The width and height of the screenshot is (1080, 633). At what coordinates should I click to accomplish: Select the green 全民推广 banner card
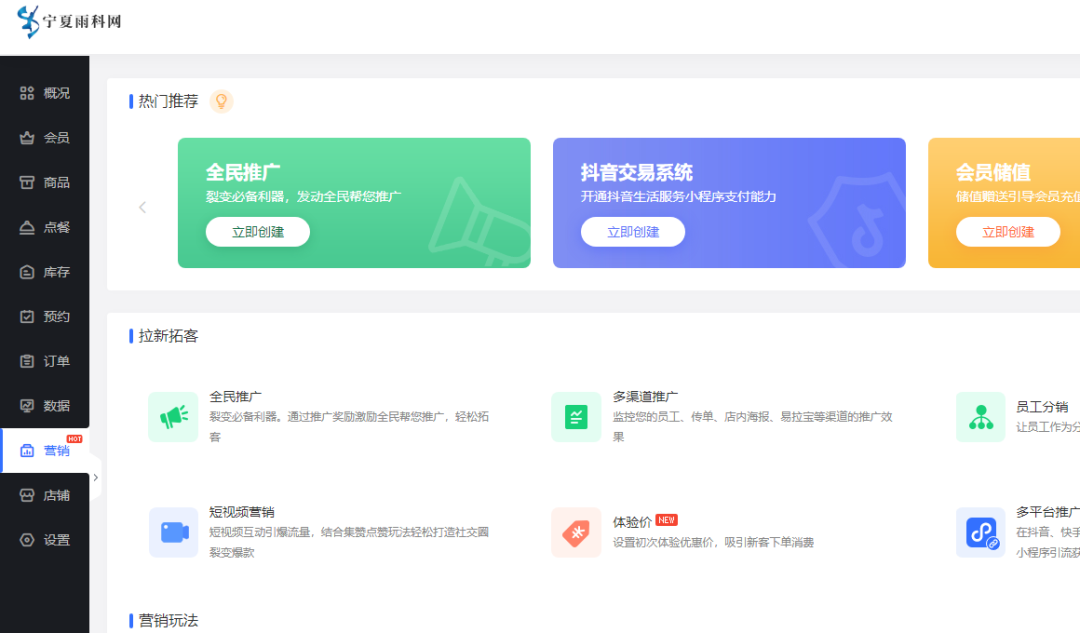click(x=354, y=203)
